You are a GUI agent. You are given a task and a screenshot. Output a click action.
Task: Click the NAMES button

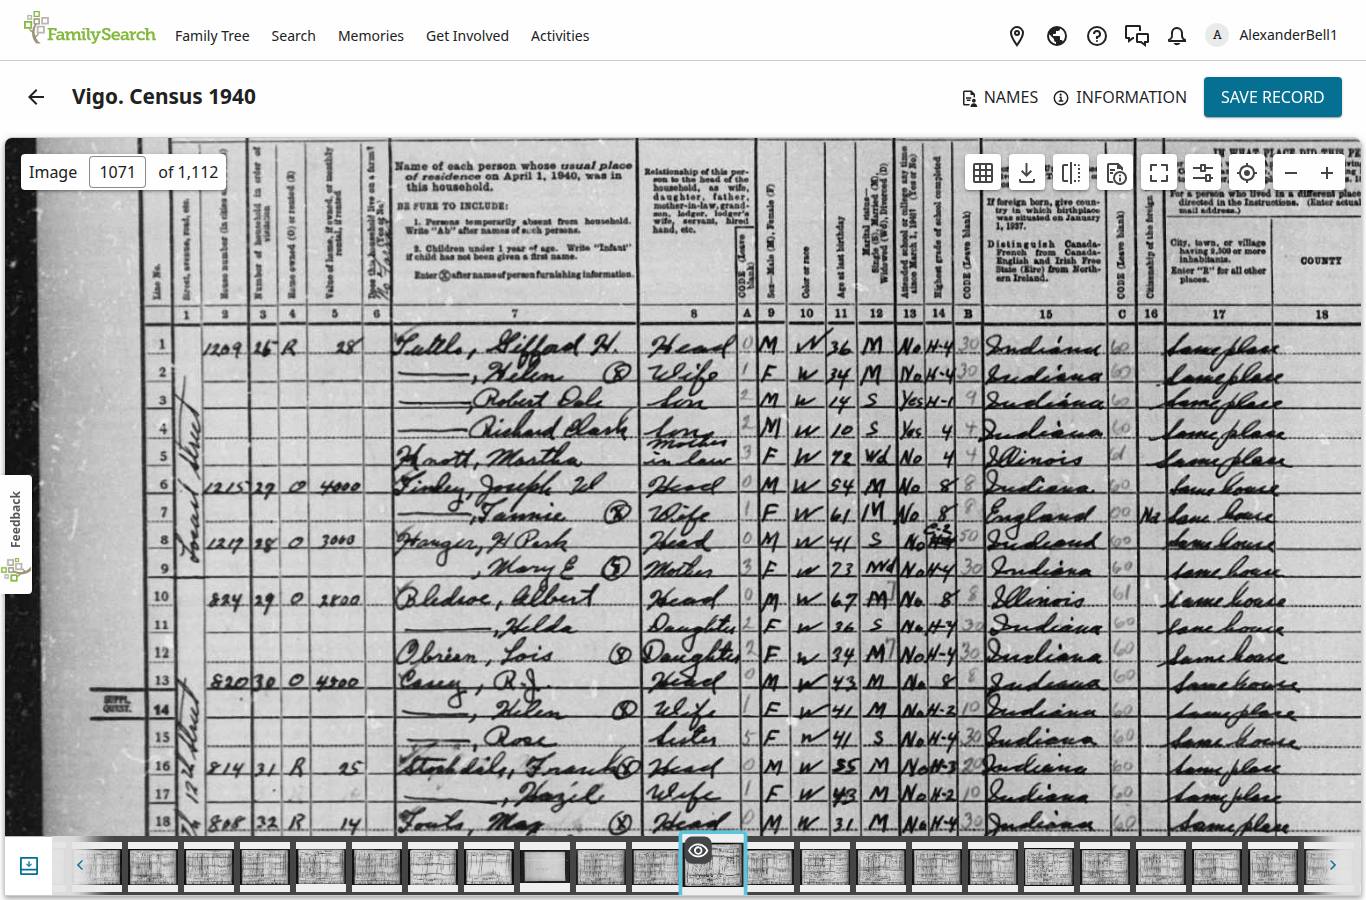point(1000,97)
